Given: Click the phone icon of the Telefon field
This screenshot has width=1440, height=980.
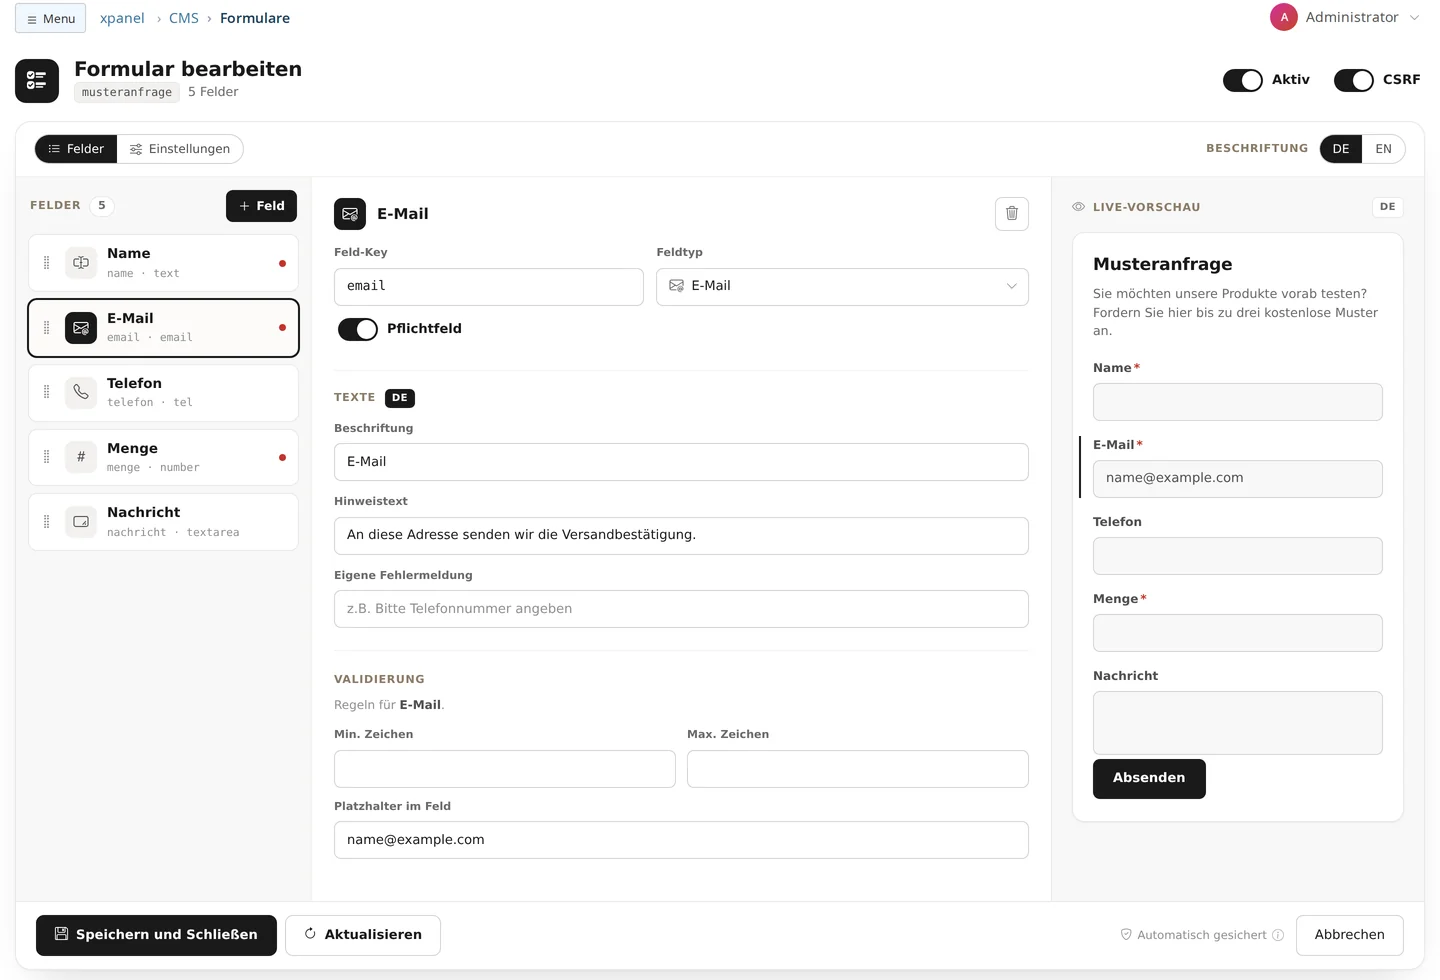Looking at the screenshot, I should (x=81, y=393).
